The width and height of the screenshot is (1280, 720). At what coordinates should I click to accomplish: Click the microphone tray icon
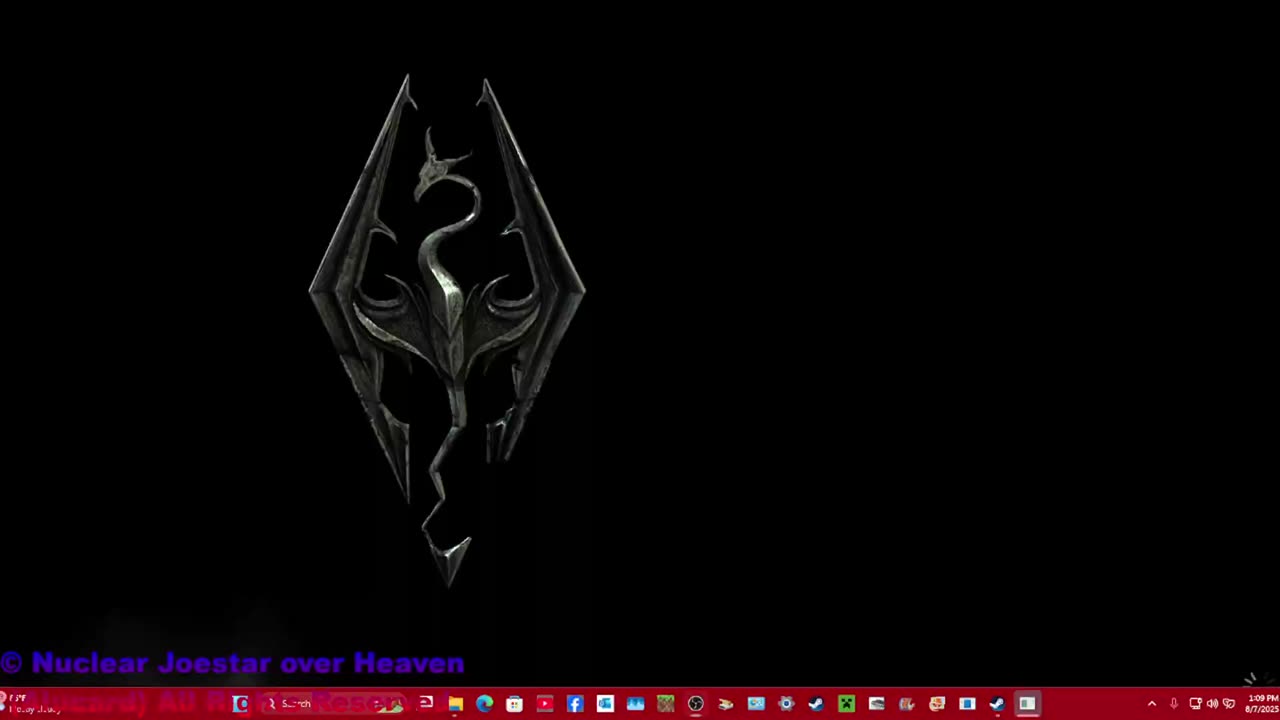point(1174,703)
